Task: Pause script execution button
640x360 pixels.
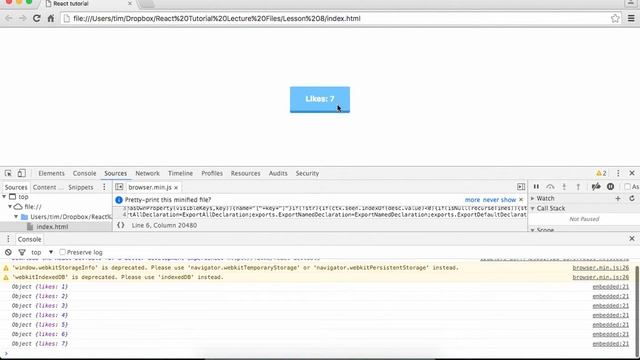Action: click(x=536, y=187)
